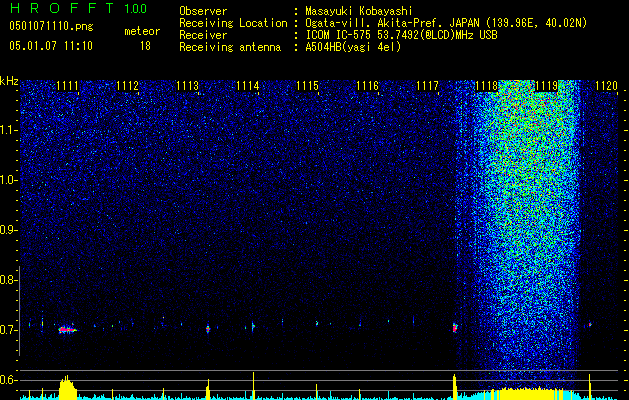Click the 0.8 kHz axis label
Screen dimensions: 629x400
[x=7, y=280]
